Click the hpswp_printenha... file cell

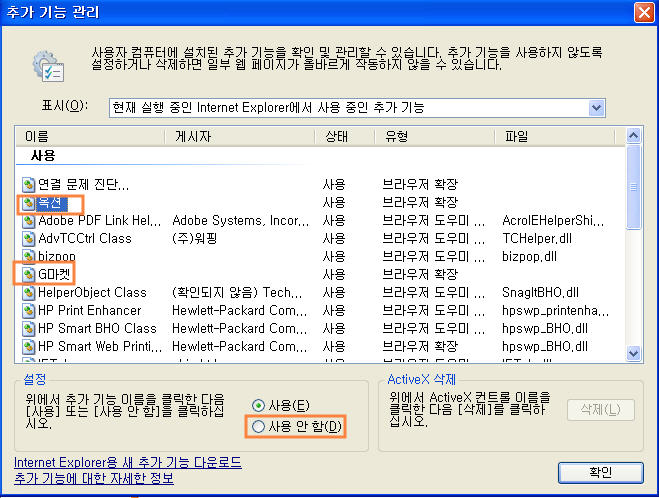click(x=555, y=311)
